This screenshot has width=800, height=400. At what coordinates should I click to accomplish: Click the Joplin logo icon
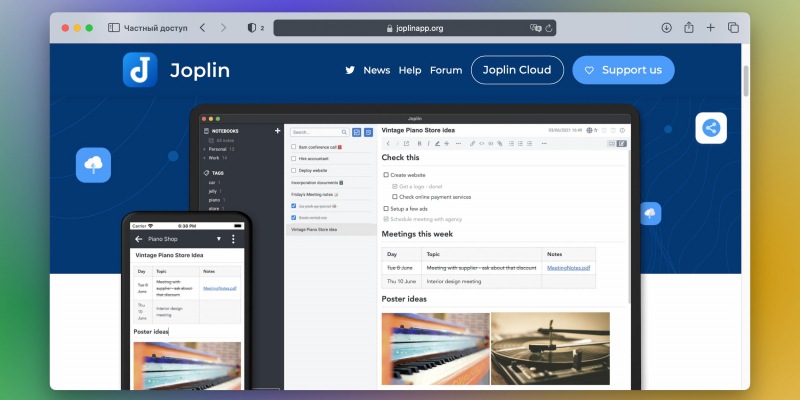point(140,70)
